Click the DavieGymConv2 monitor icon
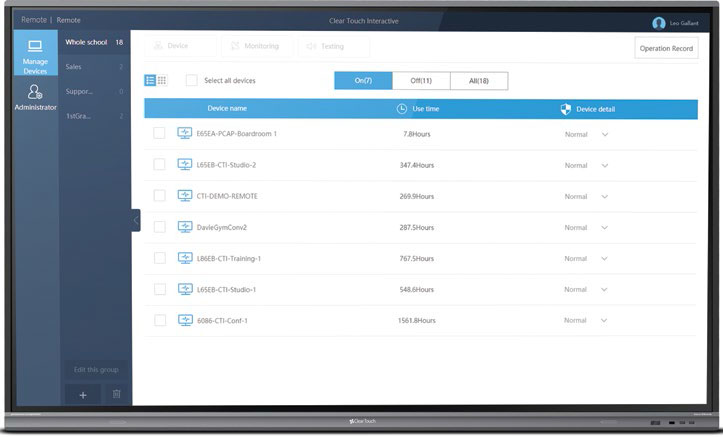The width and height of the screenshot is (723, 437). coord(185,227)
